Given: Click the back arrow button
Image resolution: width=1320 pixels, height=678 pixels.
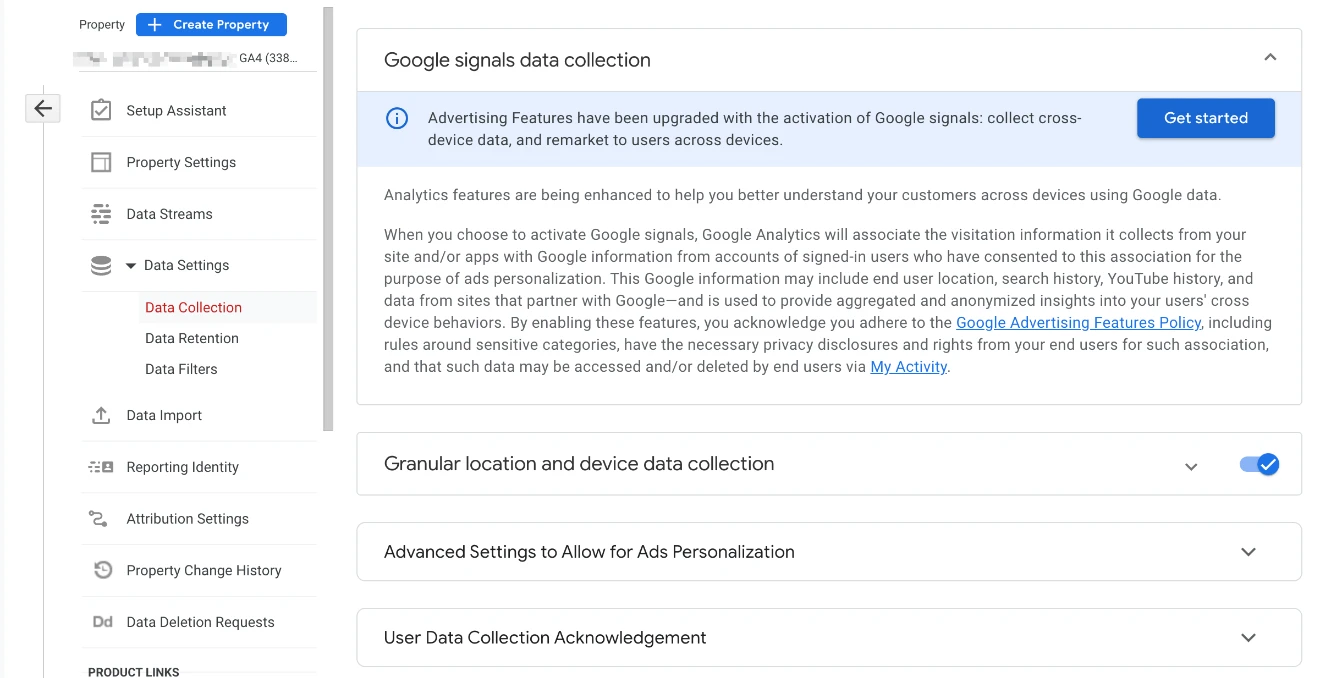Looking at the screenshot, I should click(x=42, y=108).
